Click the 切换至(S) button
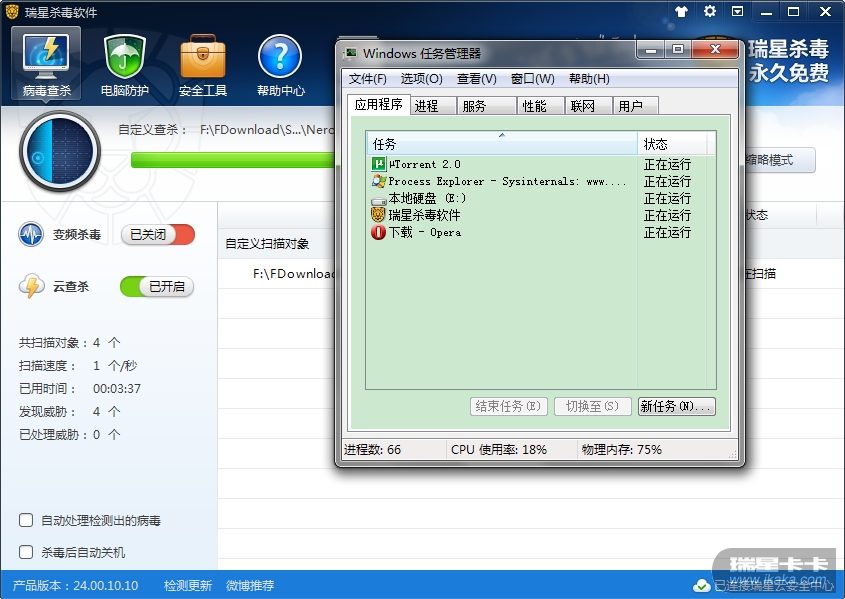The image size is (845, 599). (592, 406)
